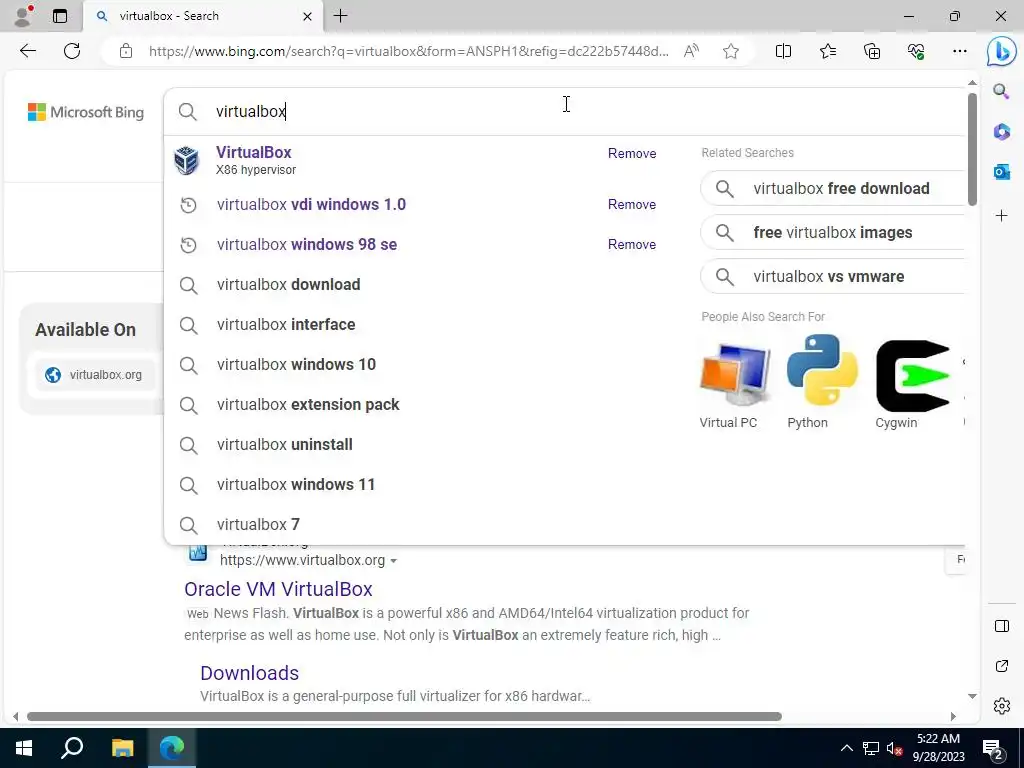Choose virtualbox download suggestion
The image size is (1024, 768).
point(288,285)
